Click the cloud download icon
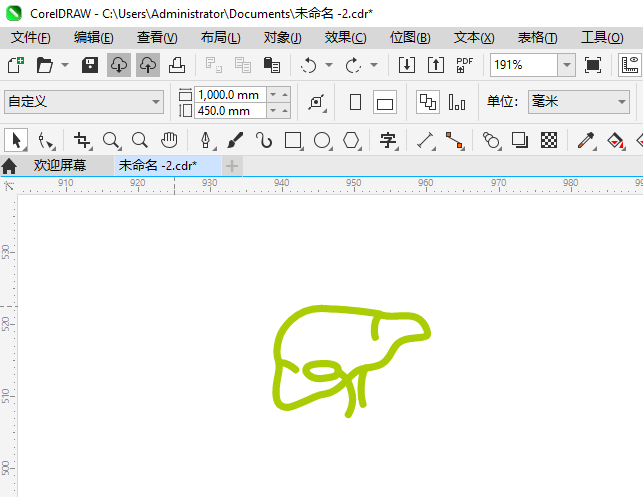 tap(119, 65)
